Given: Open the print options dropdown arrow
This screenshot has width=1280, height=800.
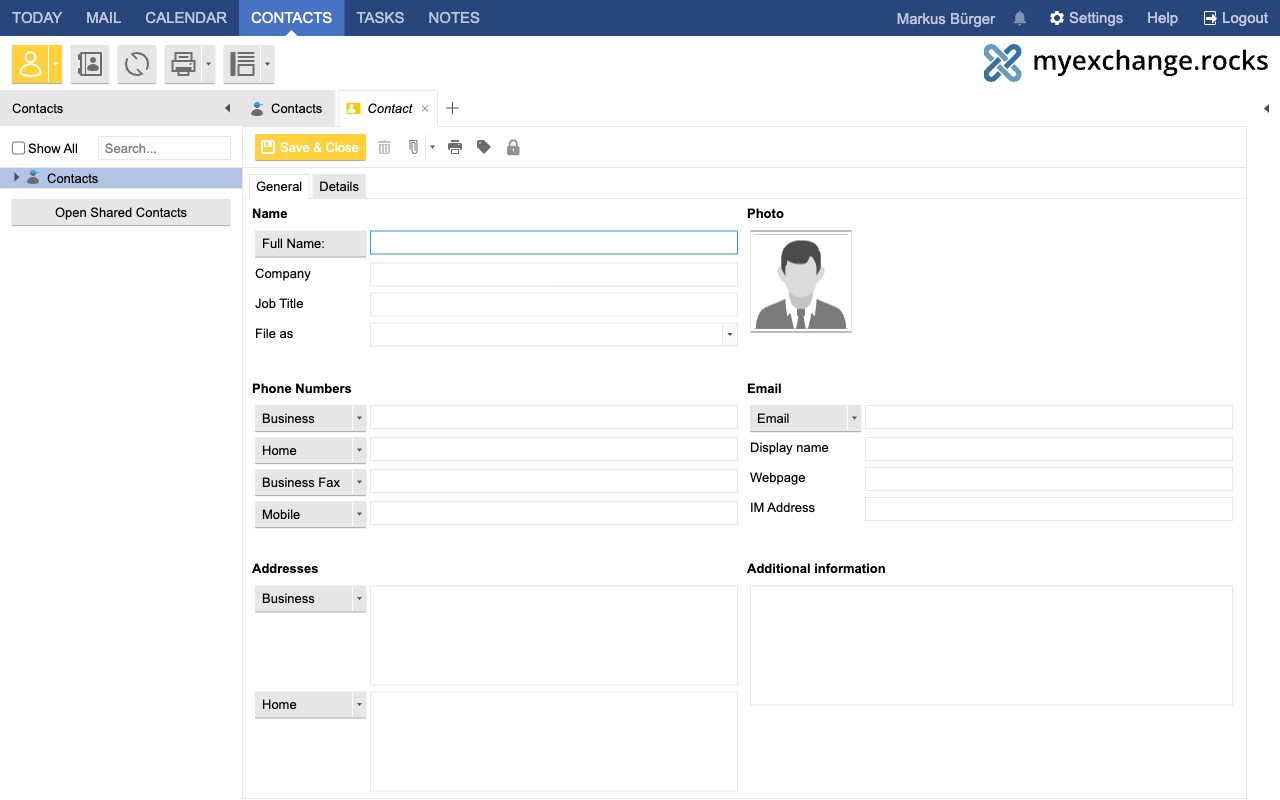Looking at the screenshot, I should (208, 65).
